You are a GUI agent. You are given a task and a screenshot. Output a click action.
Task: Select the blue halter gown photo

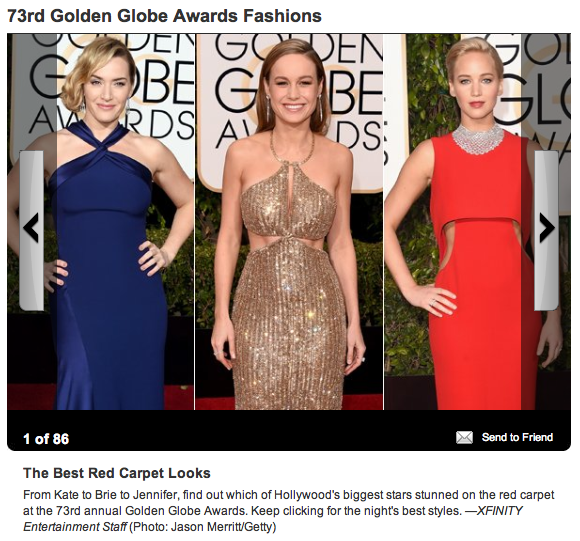(x=101, y=222)
